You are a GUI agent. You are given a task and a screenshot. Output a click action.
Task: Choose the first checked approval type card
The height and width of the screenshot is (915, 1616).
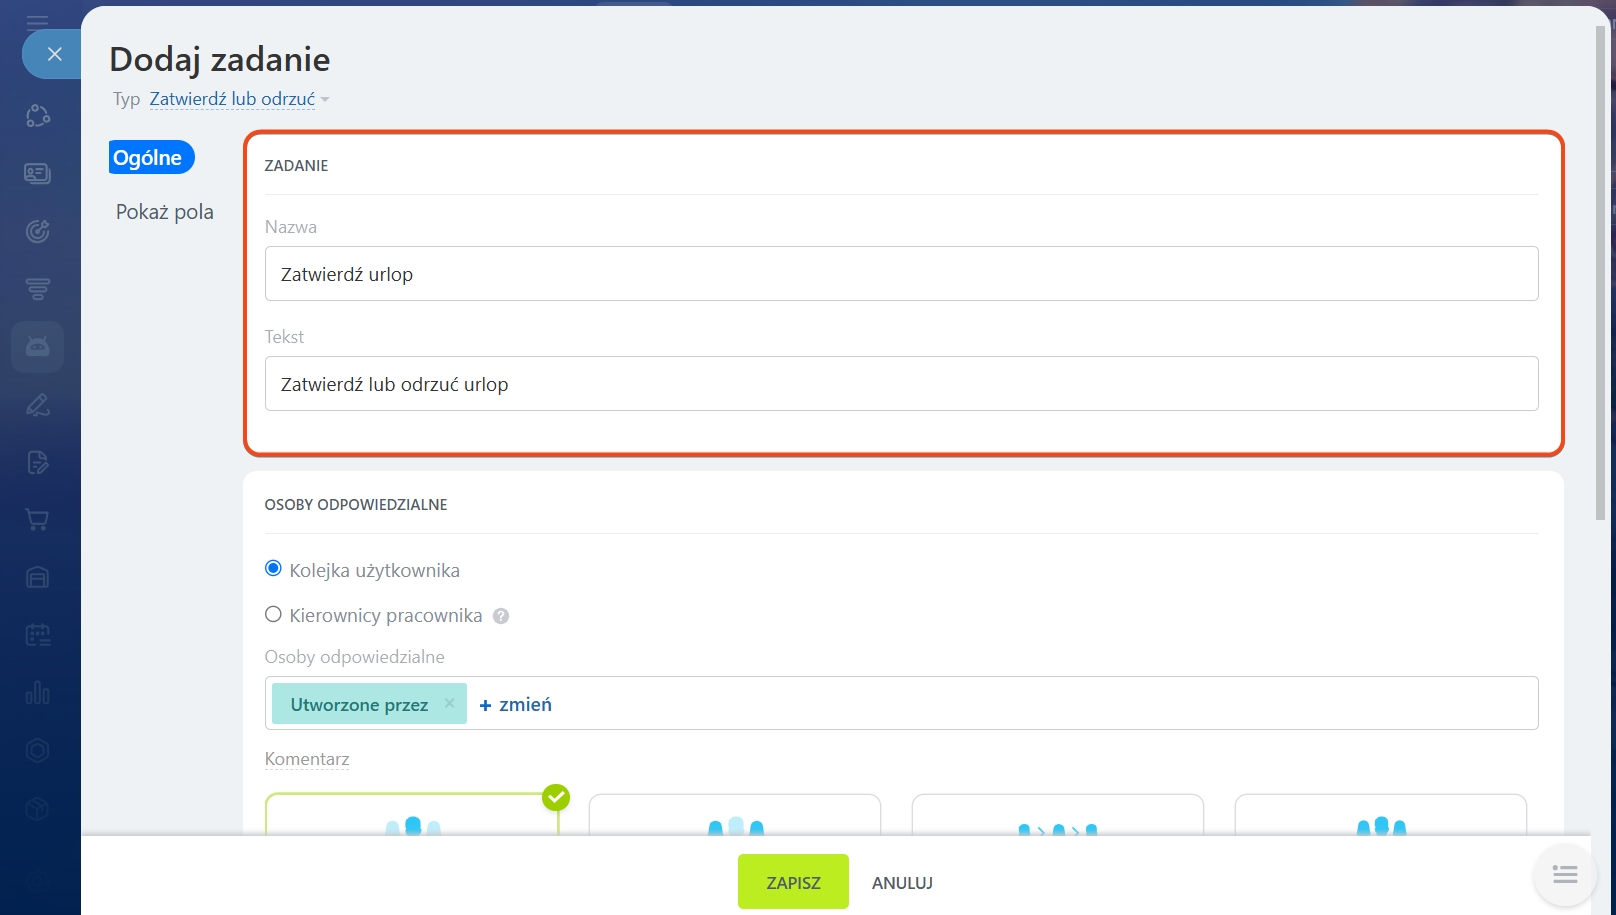click(x=412, y=815)
